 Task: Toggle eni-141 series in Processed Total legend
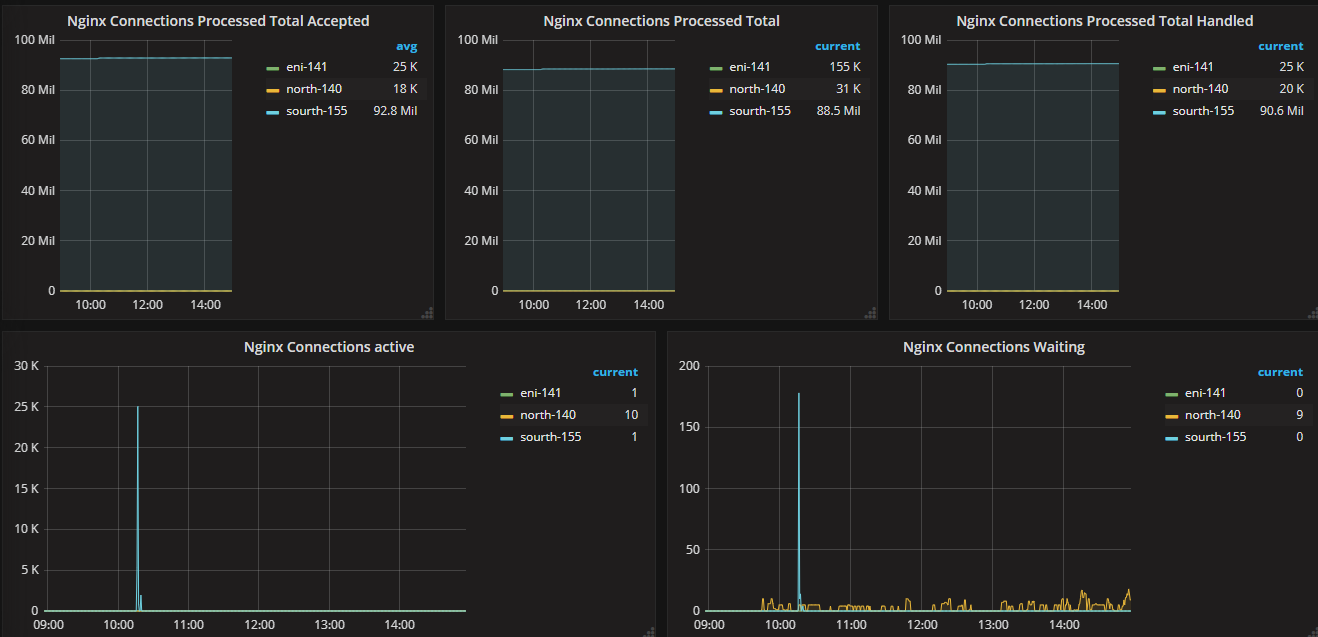(750, 67)
